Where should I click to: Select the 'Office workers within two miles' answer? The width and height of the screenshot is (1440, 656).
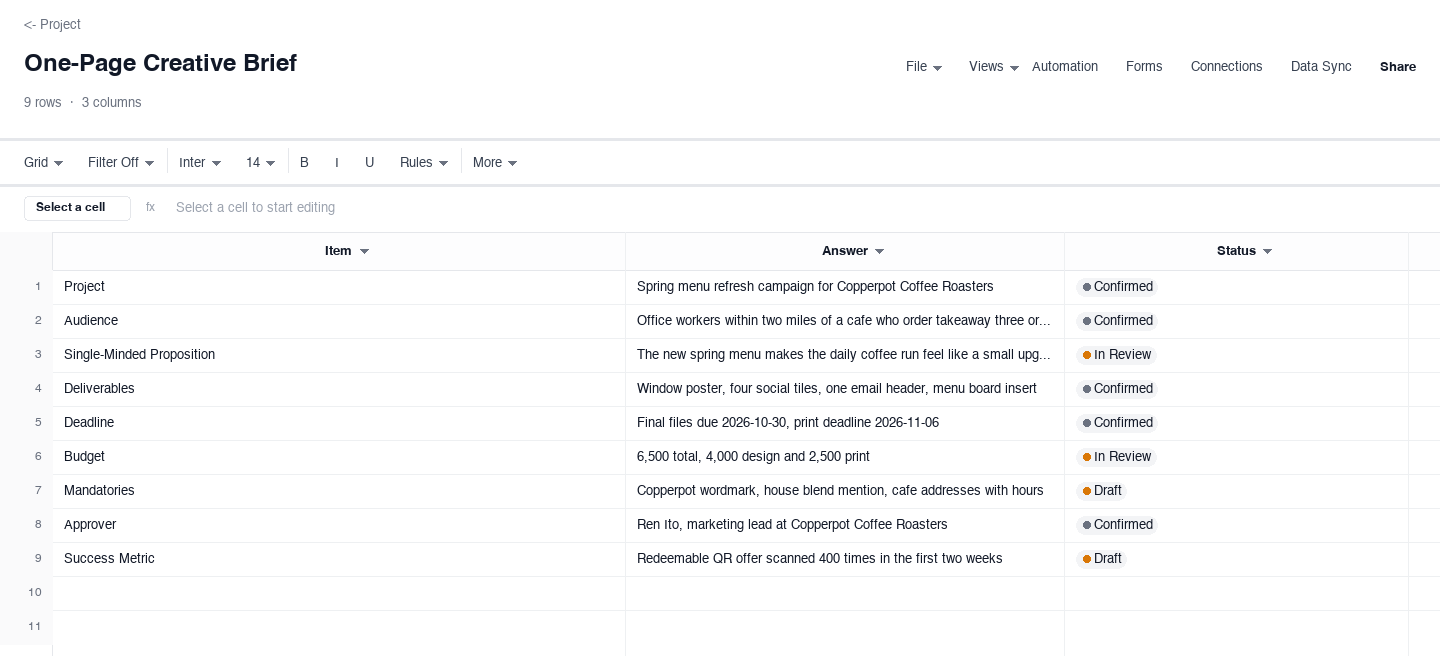[845, 321]
